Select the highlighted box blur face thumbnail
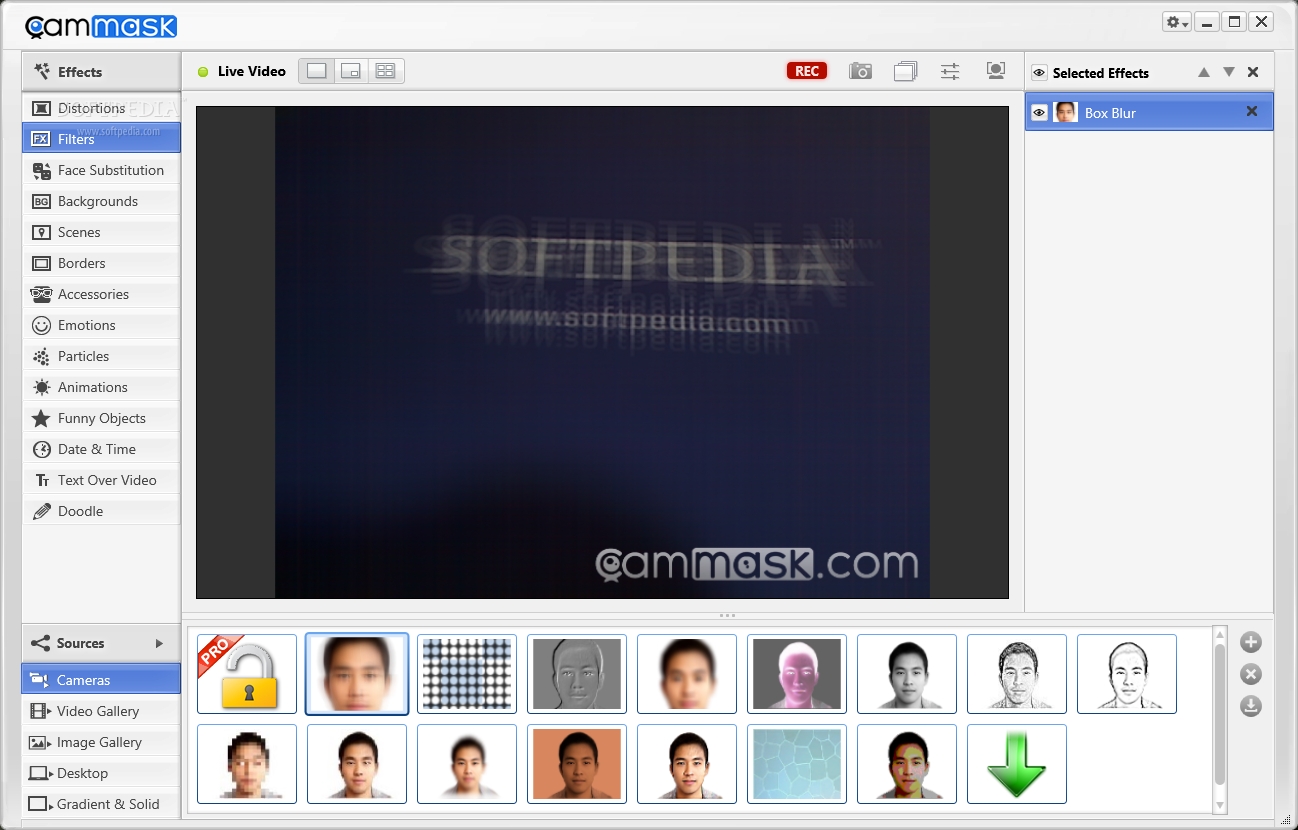The height and width of the screenshot is (830, 1298). (x=357, y=674)
